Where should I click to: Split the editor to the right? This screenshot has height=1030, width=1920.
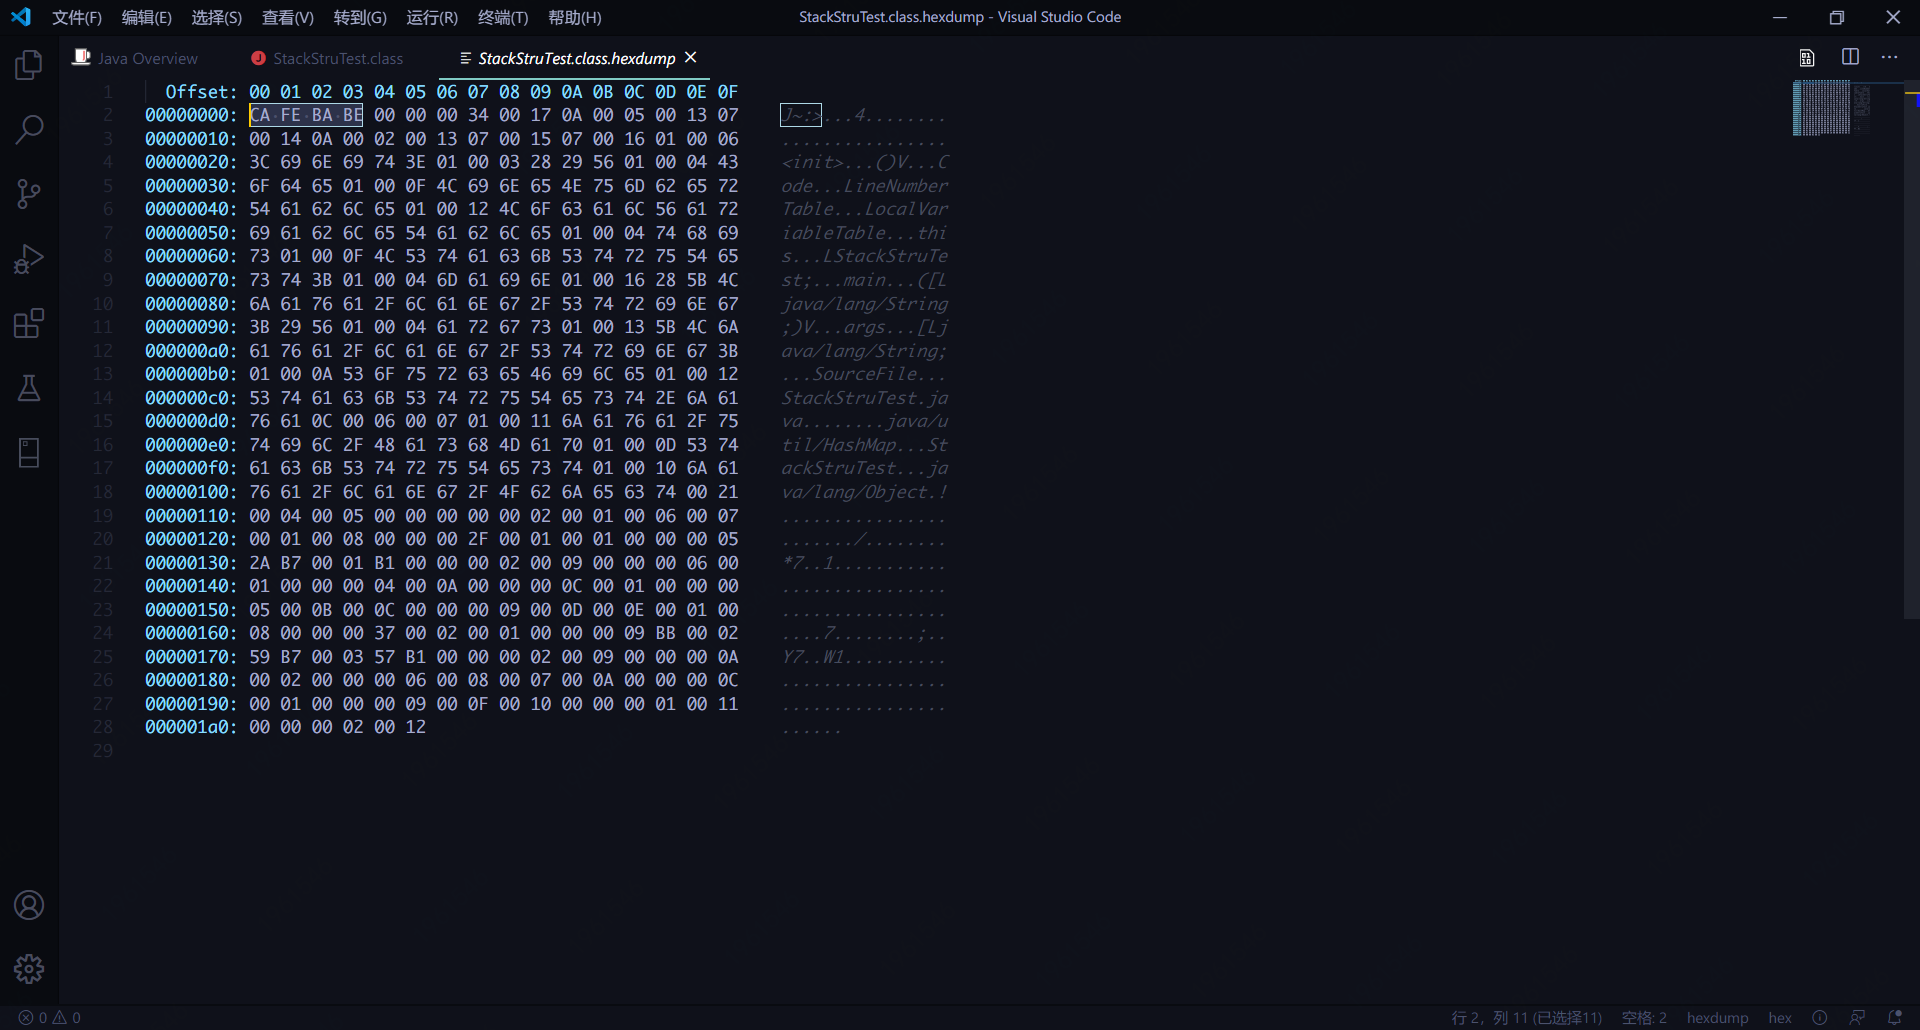(x=1850, y=58)
